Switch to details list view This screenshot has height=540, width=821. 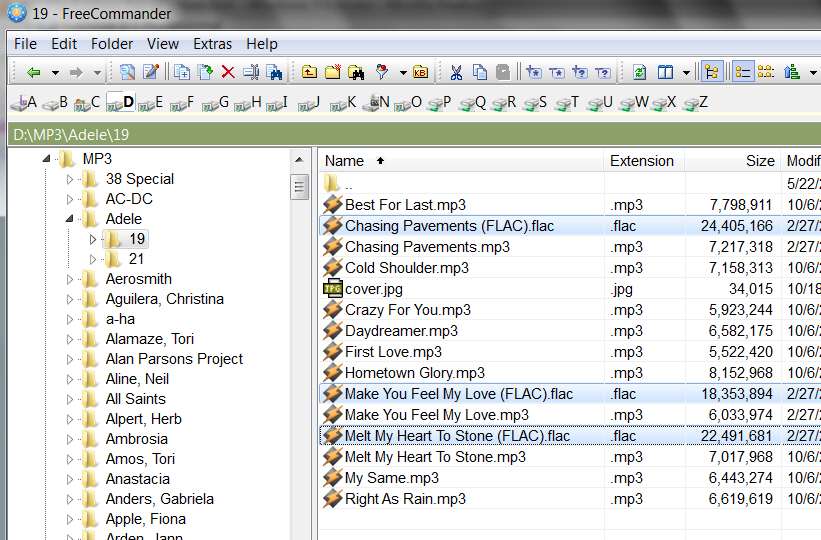coord(742,72)
